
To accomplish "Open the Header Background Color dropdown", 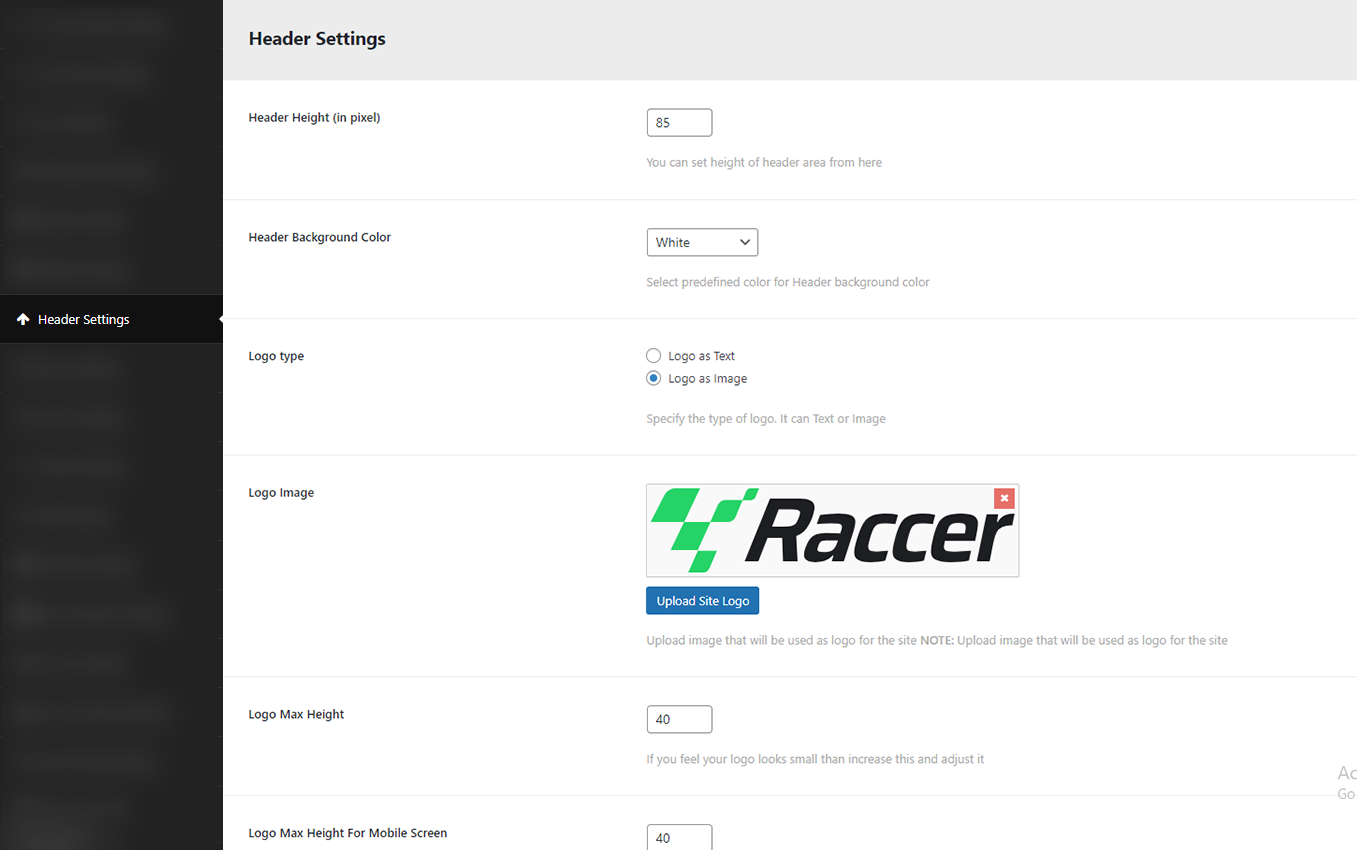I will [x=702, y=242].
